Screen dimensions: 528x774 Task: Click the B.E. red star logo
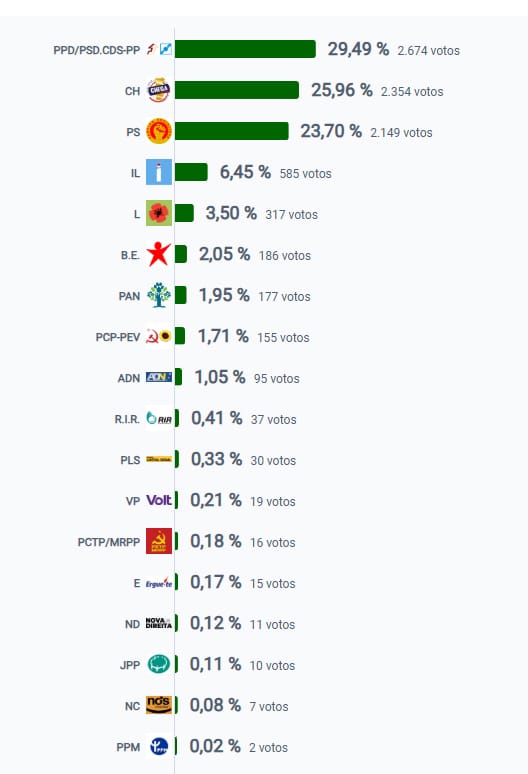pyautogui.click(x=159, y=254)
